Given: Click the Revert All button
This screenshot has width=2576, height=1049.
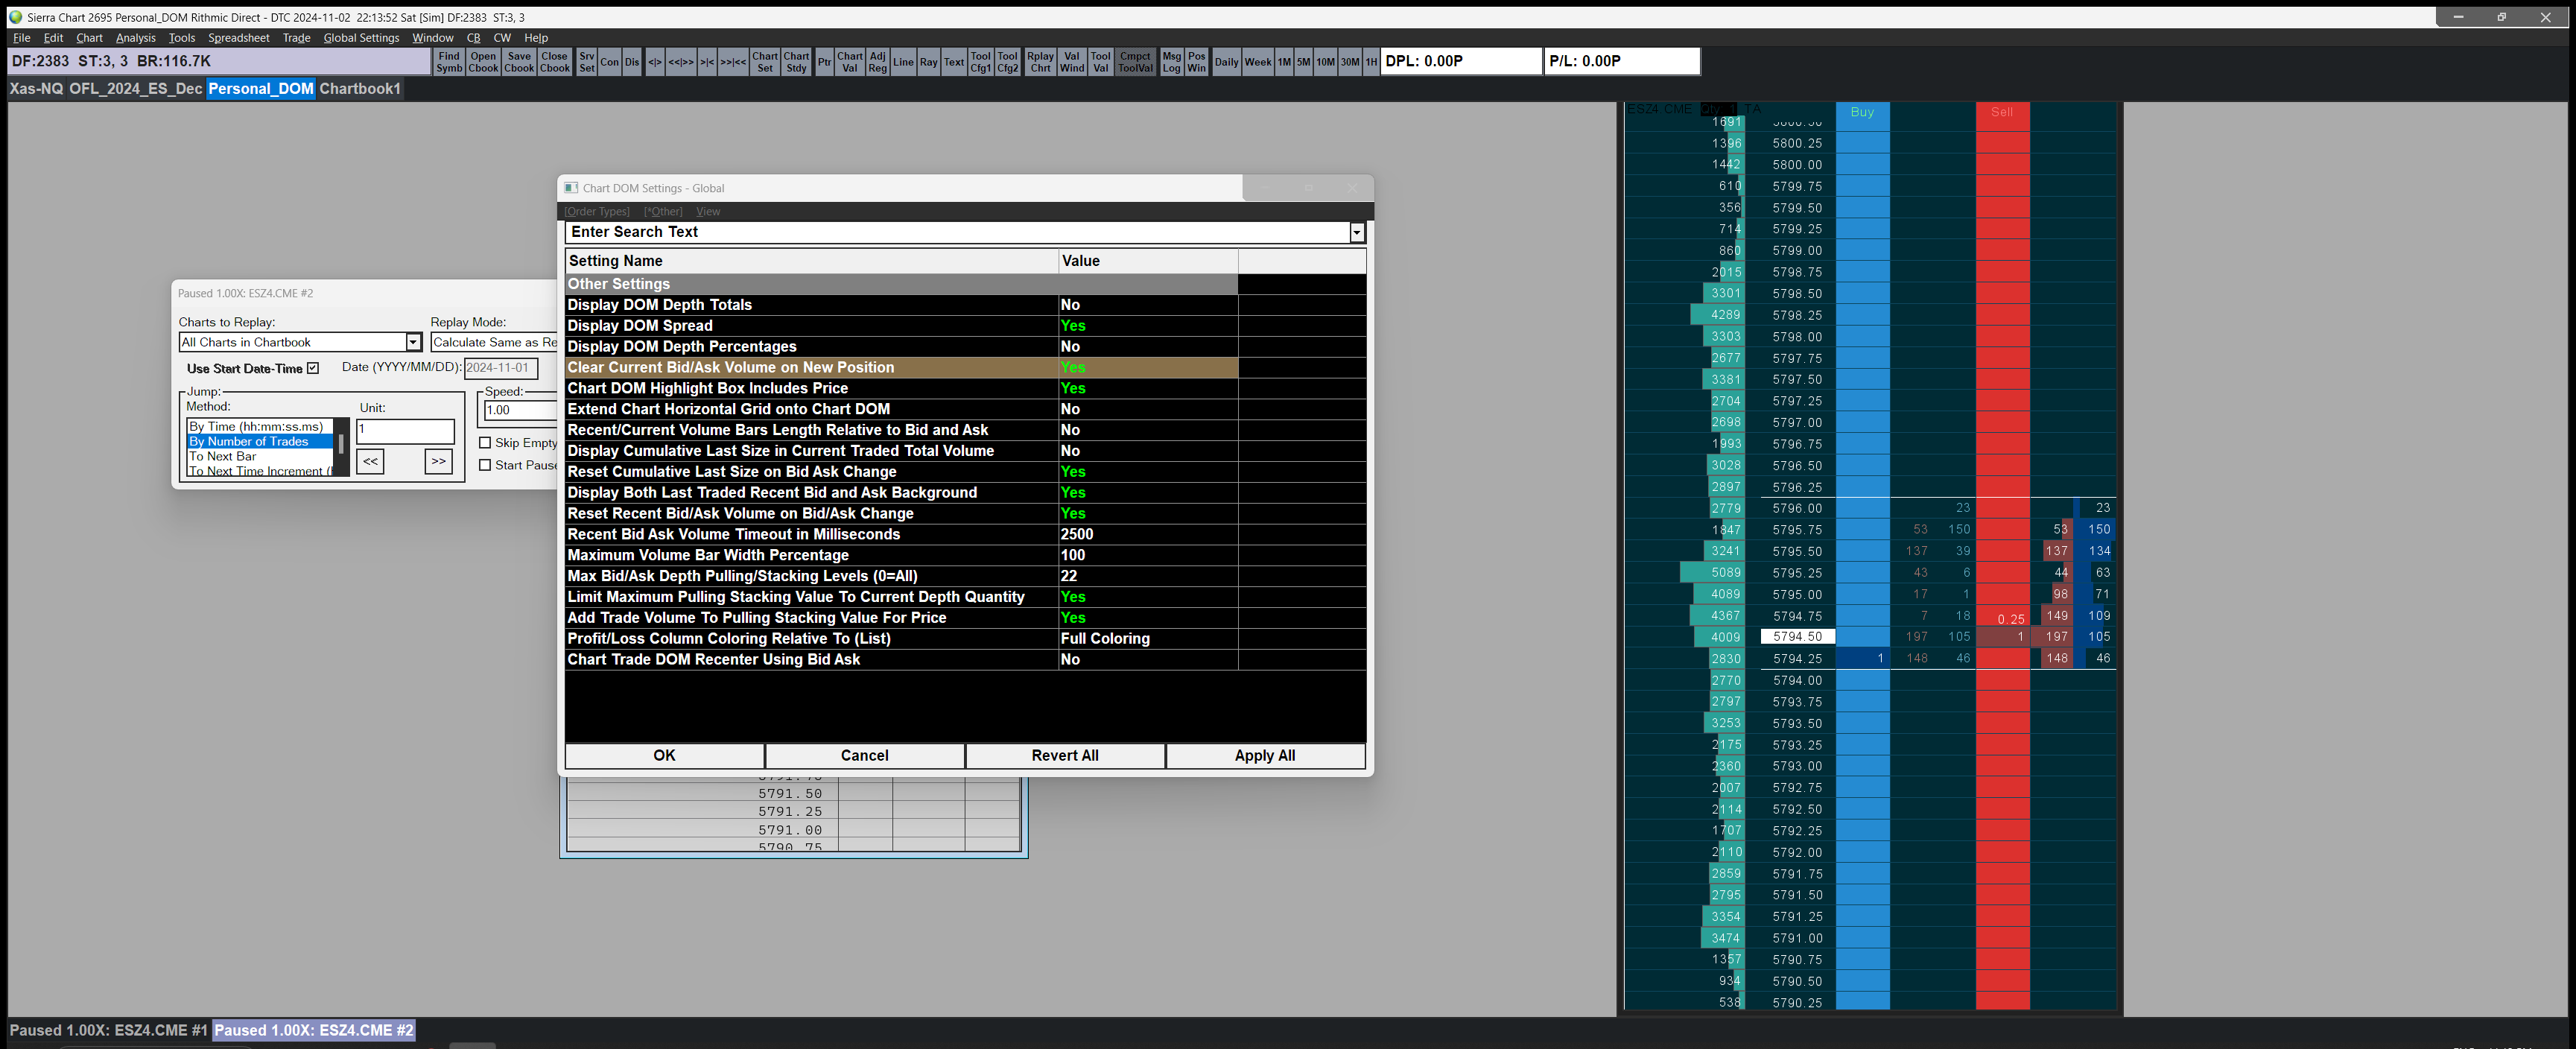Looking at the screenshot, I should tap(1064, 756).
